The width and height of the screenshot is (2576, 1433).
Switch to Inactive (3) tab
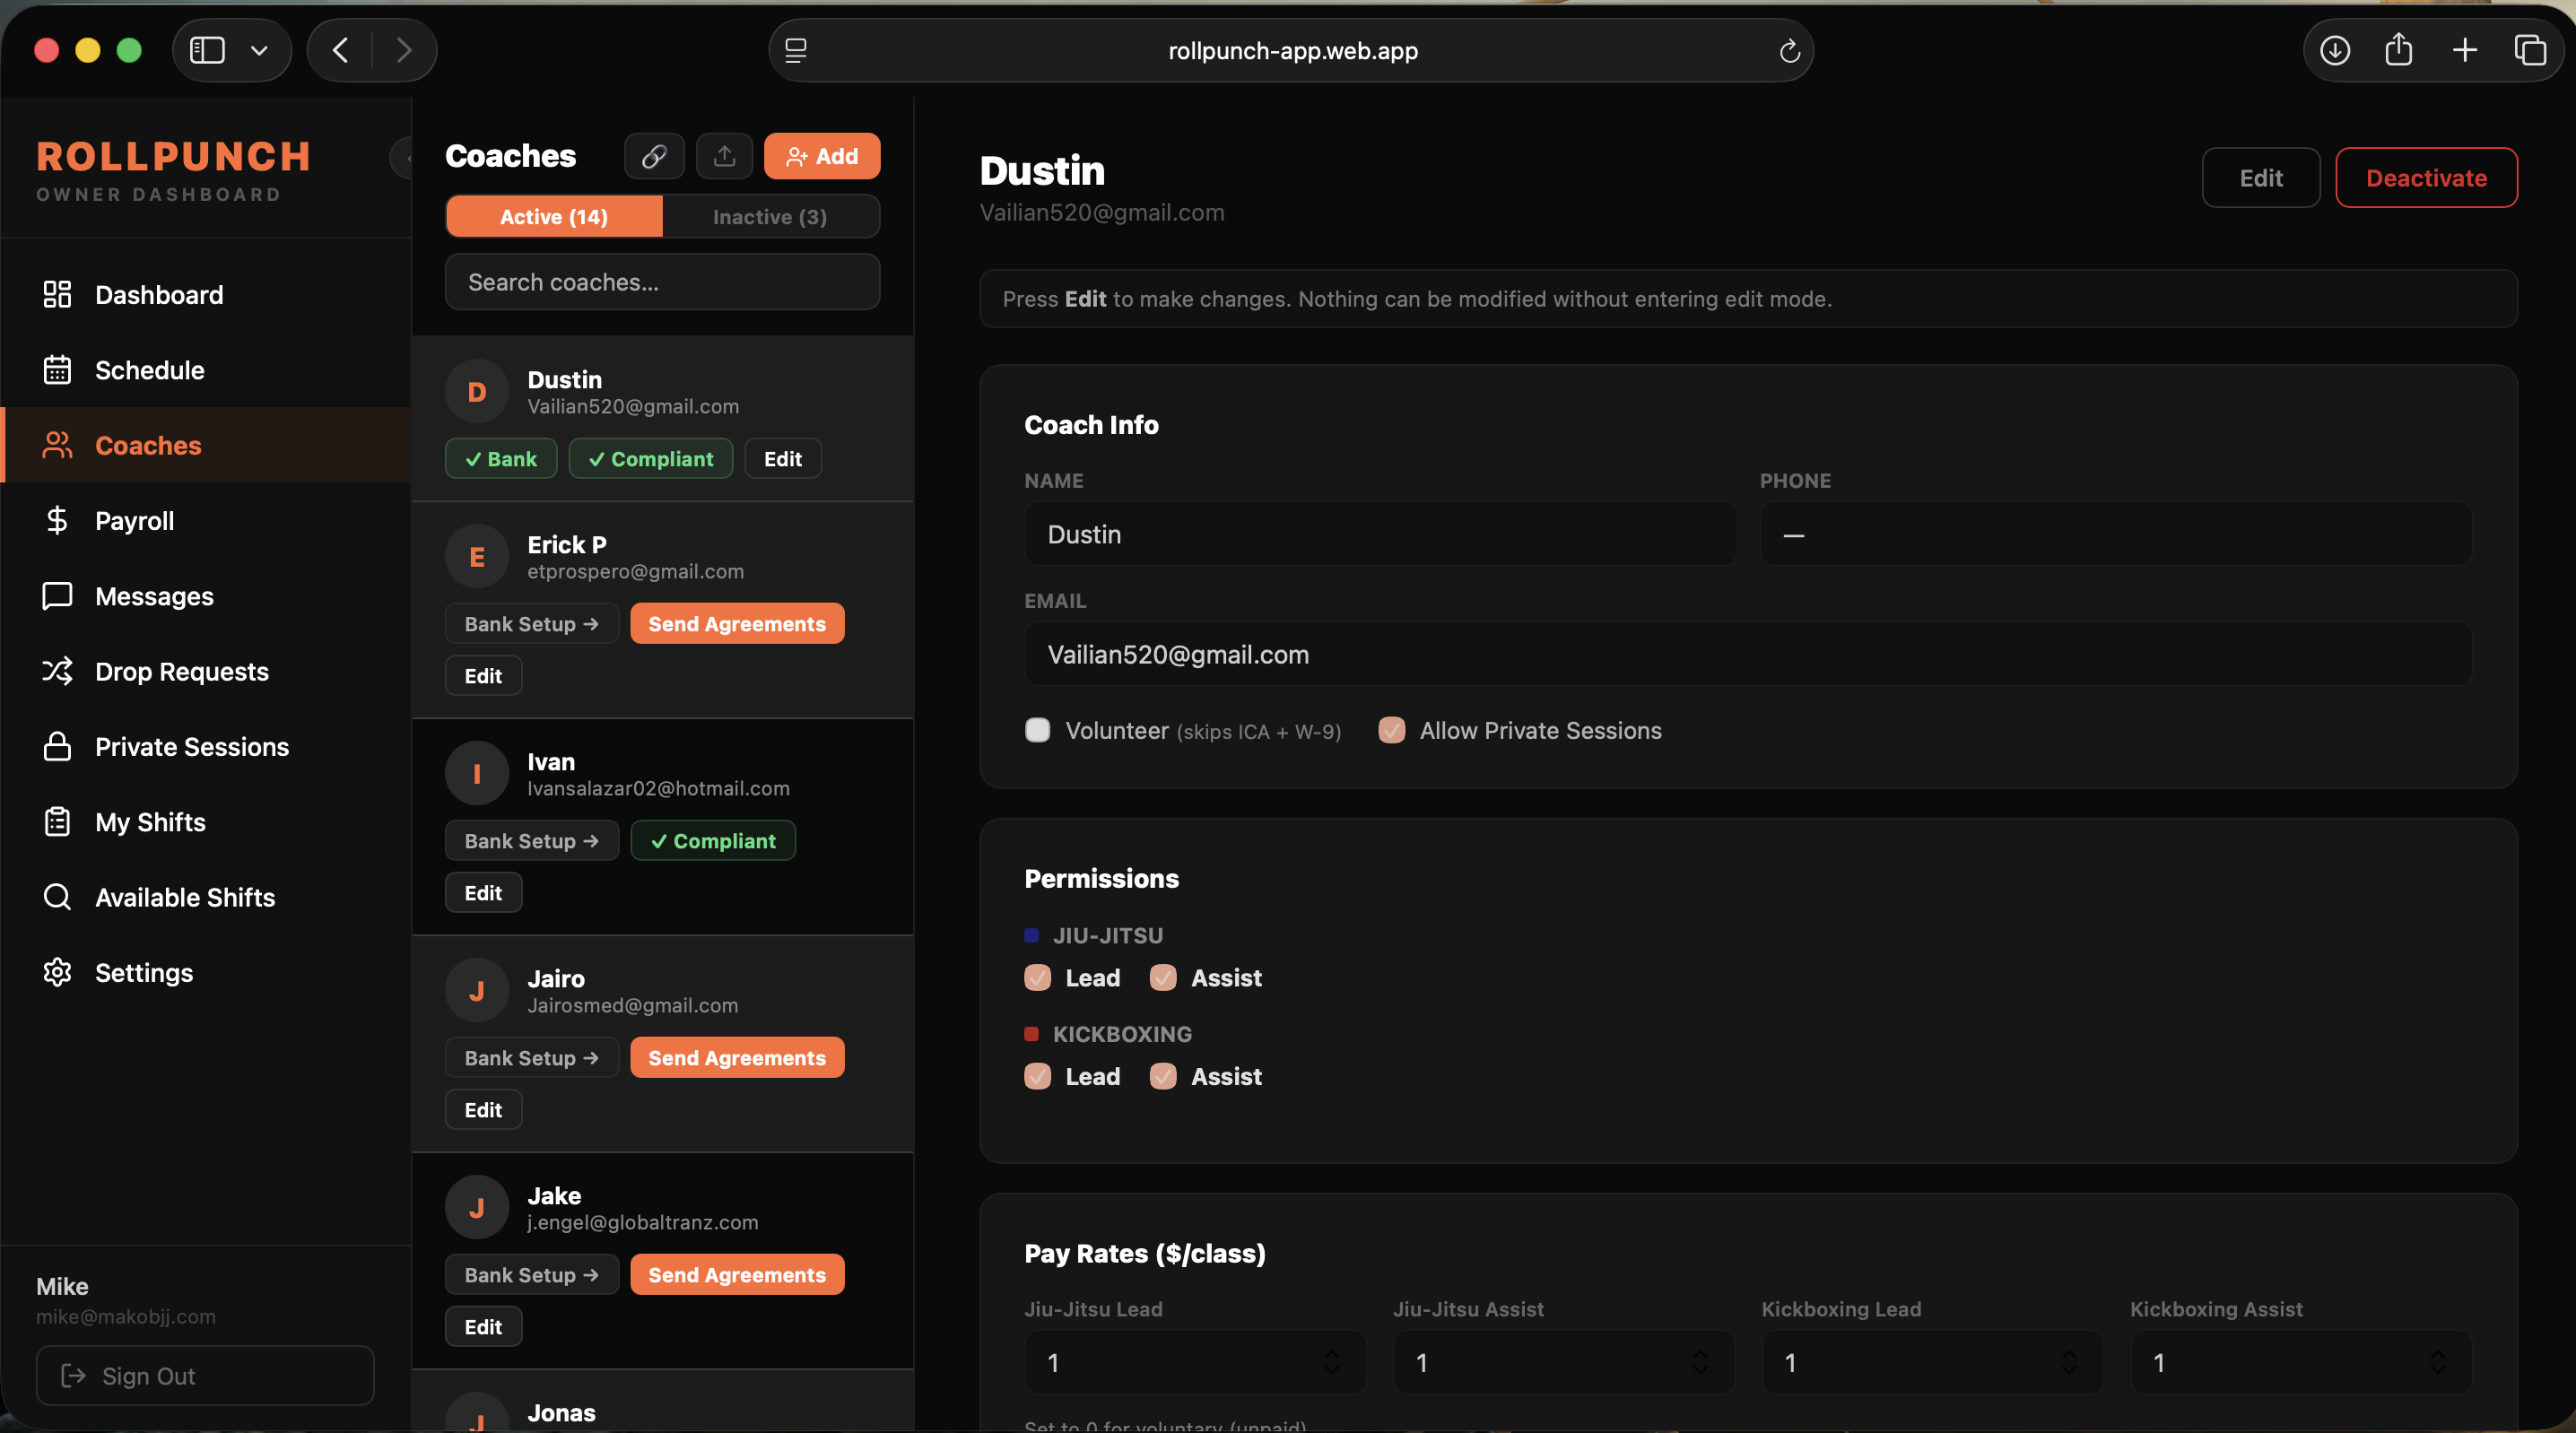pos(770,217)
